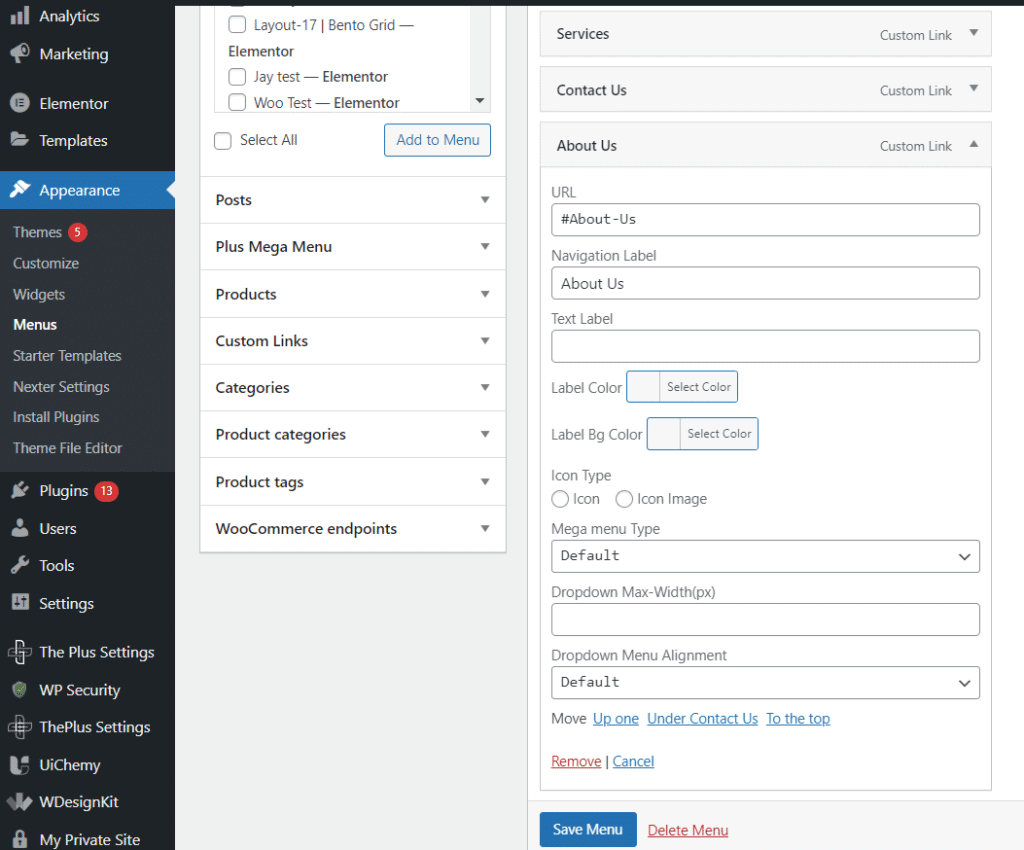Click the Cancel link

coord(633,761)
